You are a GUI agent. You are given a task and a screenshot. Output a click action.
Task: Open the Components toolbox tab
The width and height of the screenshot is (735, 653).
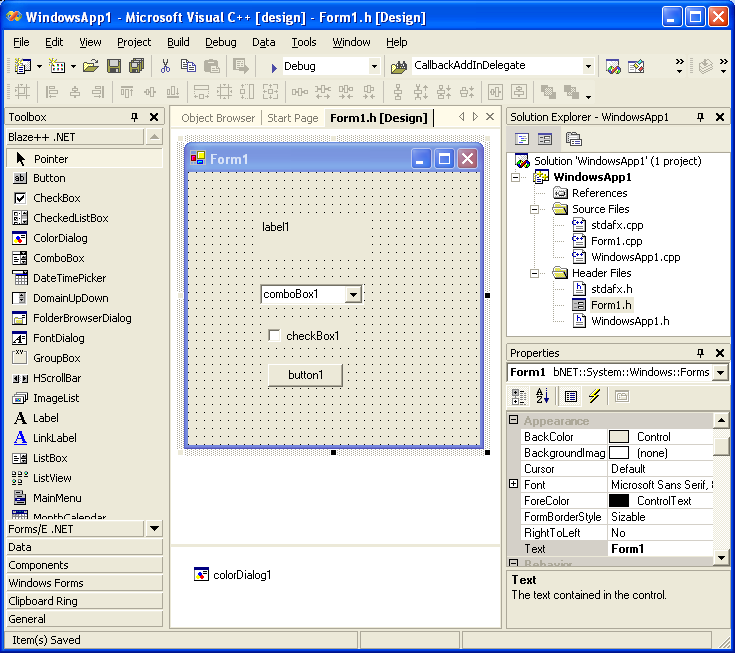pos(84,565)
